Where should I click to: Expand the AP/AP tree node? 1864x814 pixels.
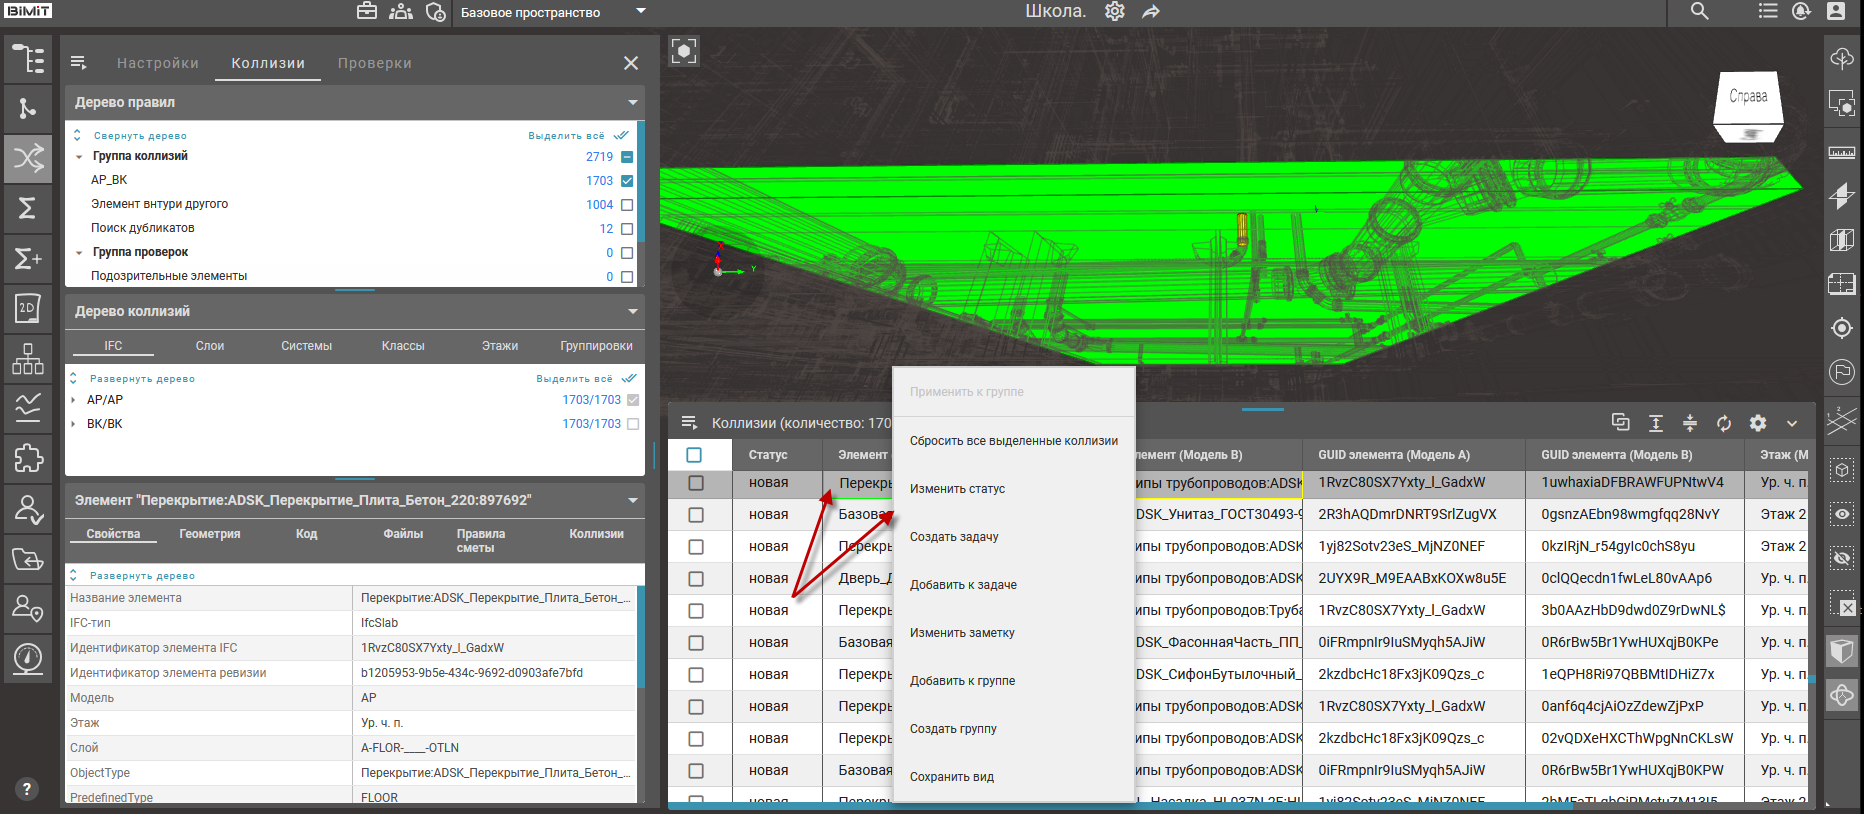pyautogui.click(x=74, y=400)
